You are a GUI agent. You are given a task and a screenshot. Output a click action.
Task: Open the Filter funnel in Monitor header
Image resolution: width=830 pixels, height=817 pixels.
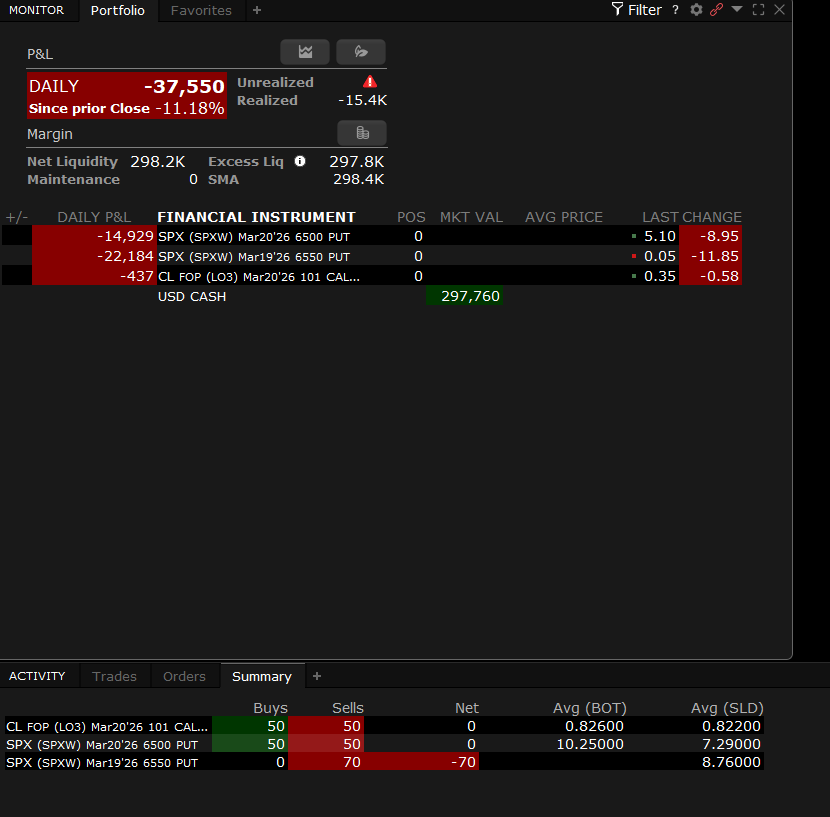coord(637,10)
